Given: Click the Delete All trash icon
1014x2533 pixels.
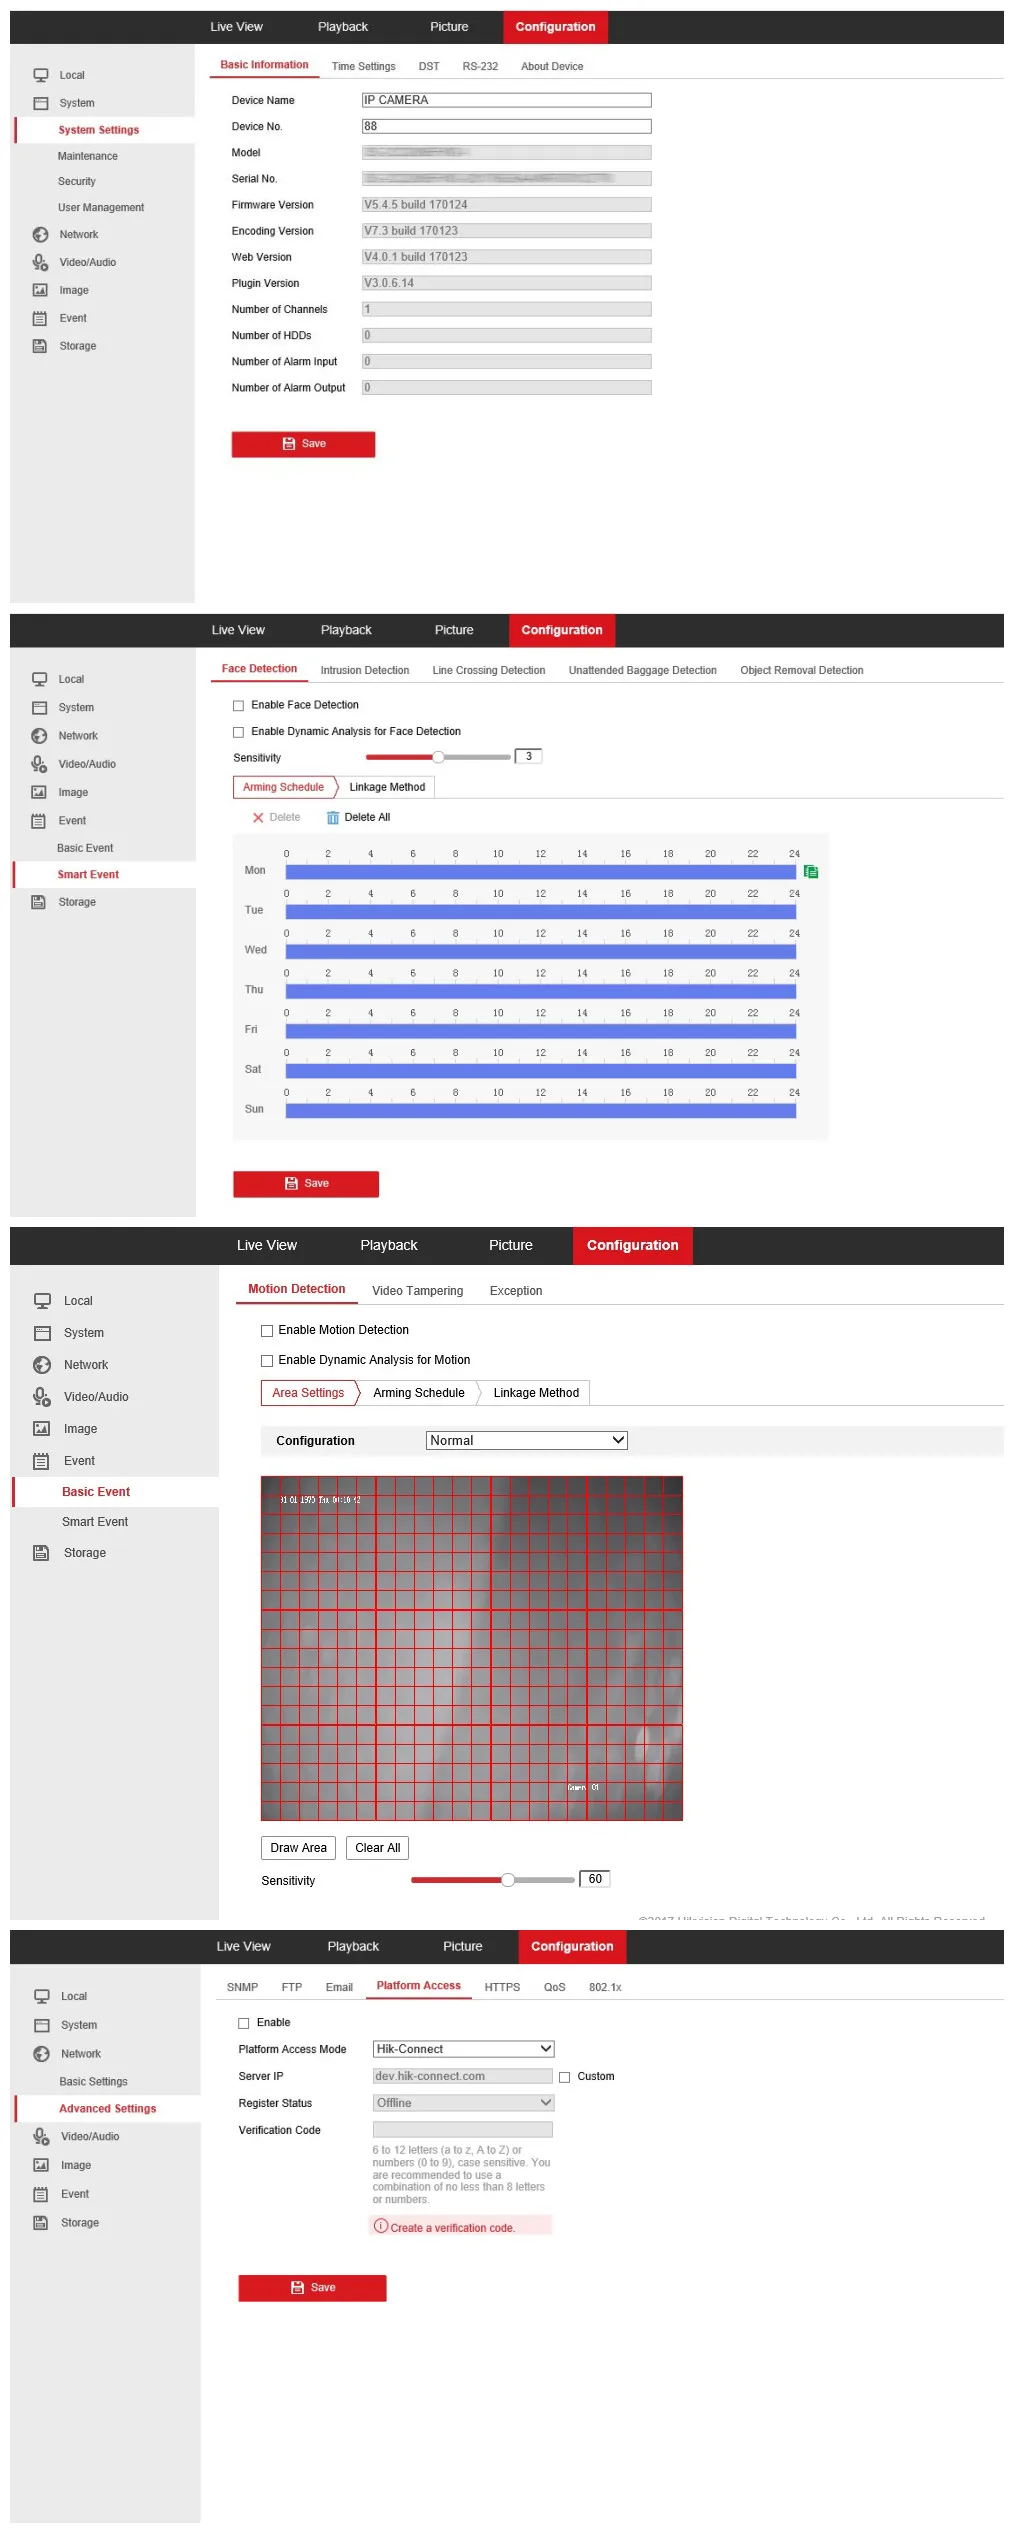Looking at the screenshot, I should (x=333, y=818).
